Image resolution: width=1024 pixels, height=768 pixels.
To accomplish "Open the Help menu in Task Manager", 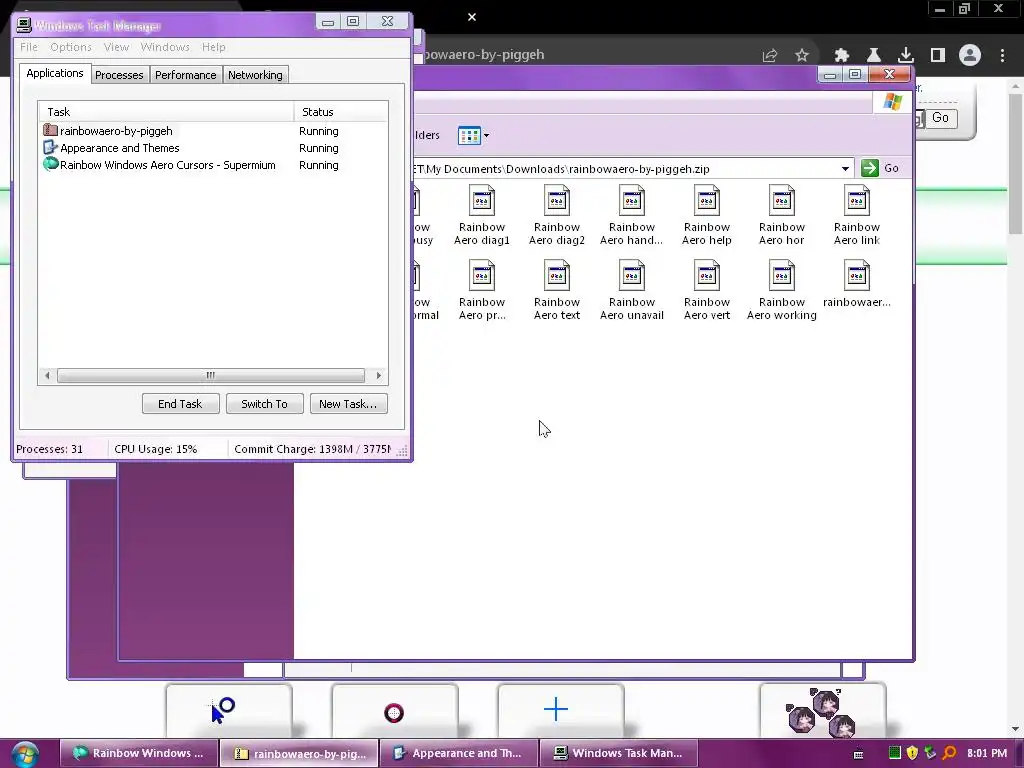I will 214,47.
